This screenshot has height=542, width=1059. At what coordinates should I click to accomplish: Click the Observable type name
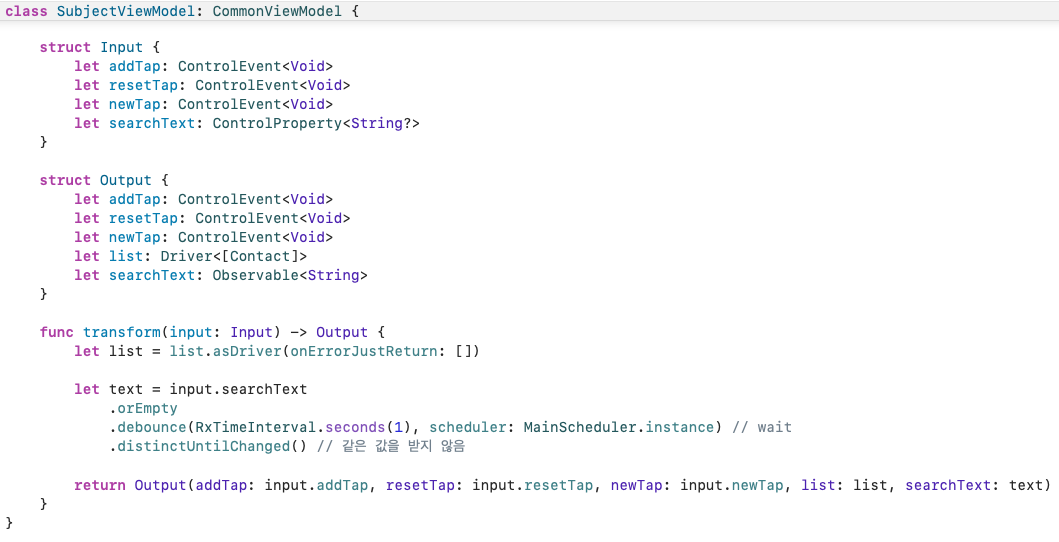(x=256, y=275)
